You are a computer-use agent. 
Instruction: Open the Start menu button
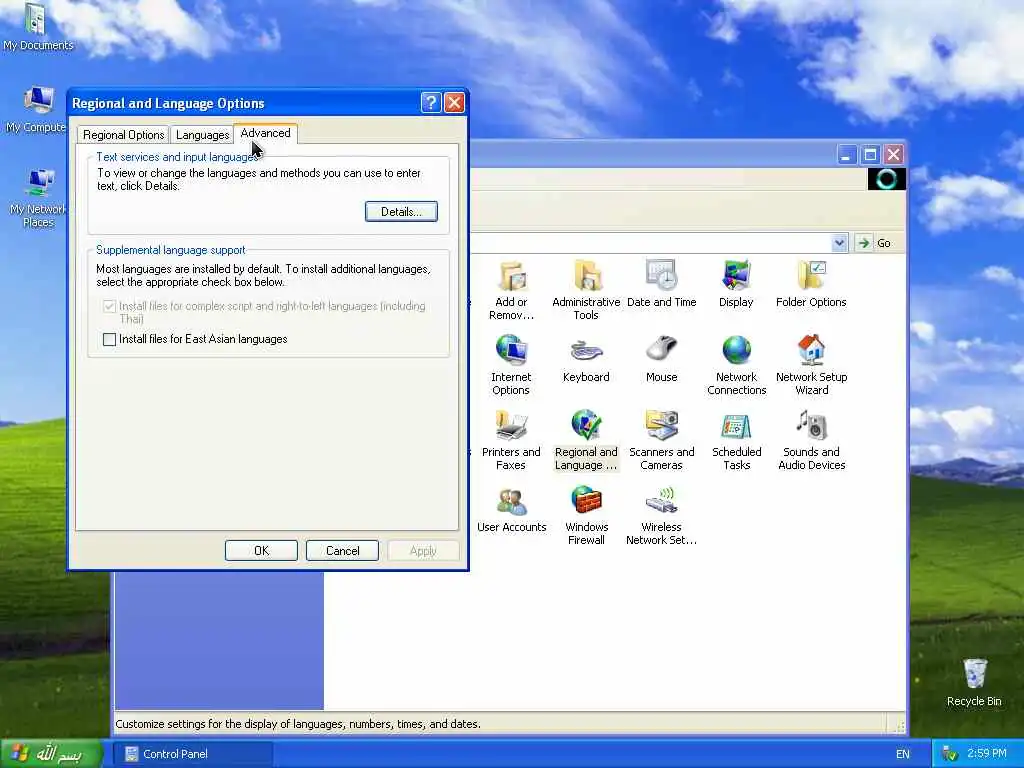click(51, 754)
